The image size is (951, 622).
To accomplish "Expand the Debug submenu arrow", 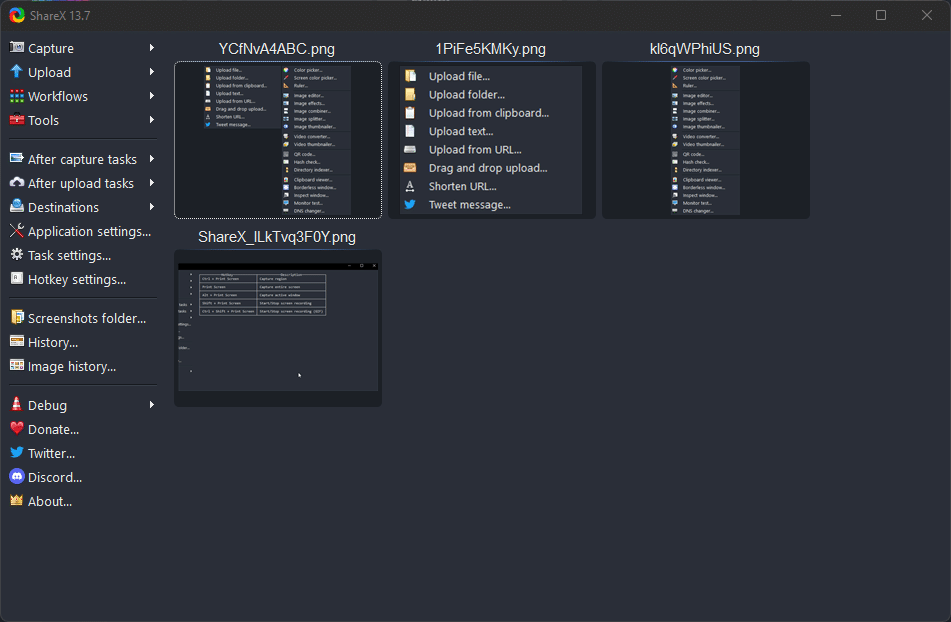I will click(152, 405).
